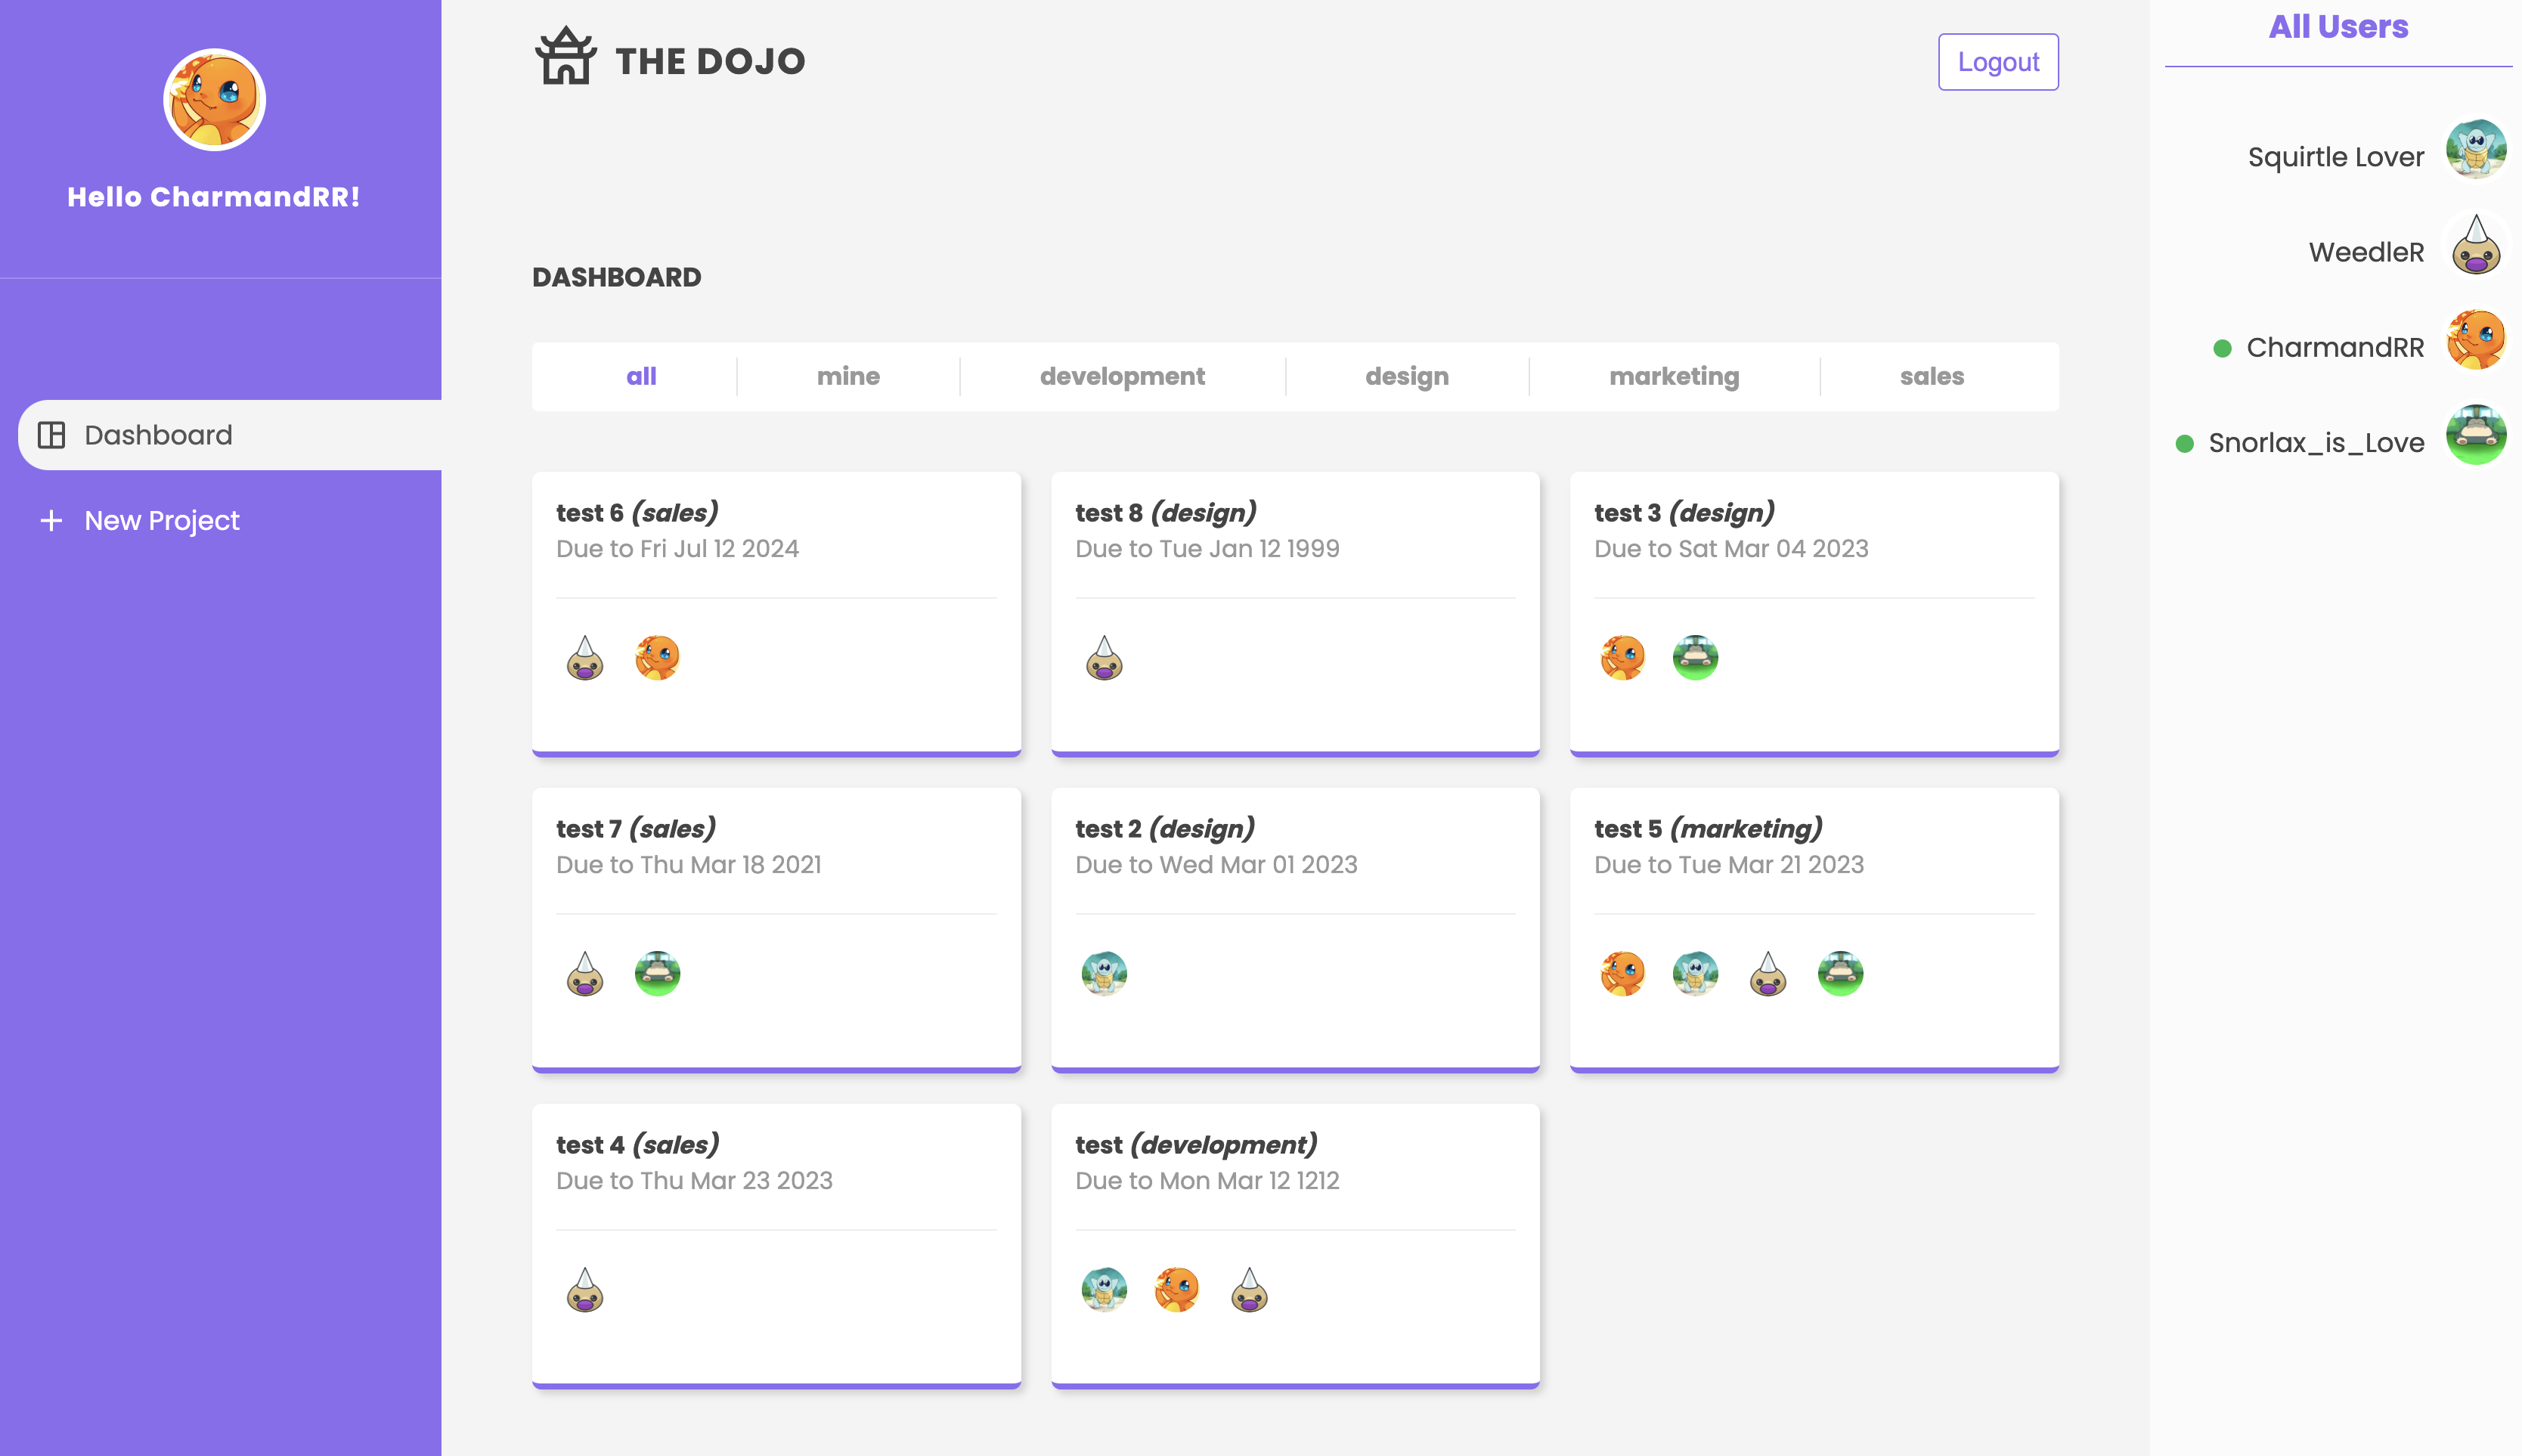
Task: Select the marketing filter tab
Action: (x=1674, y=376)
